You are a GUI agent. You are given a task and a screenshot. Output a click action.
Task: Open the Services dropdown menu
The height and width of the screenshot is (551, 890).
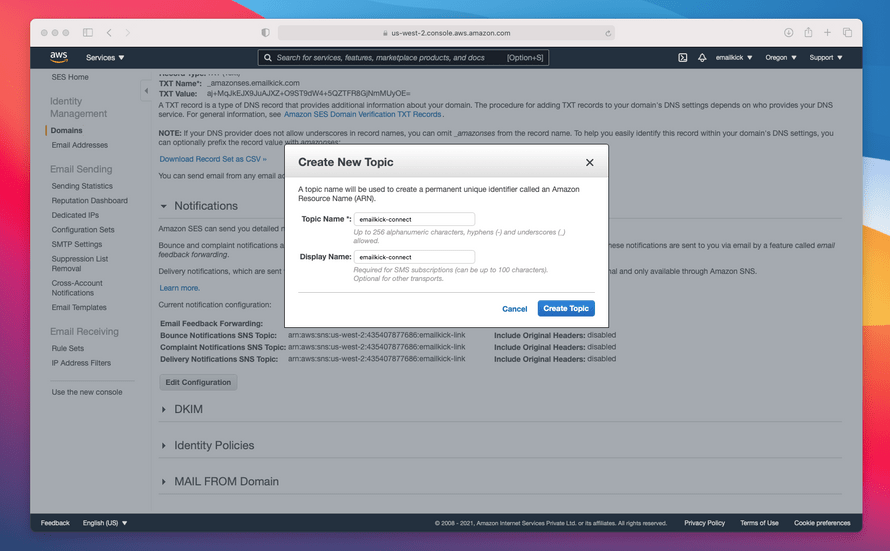(x=105, y=57)
